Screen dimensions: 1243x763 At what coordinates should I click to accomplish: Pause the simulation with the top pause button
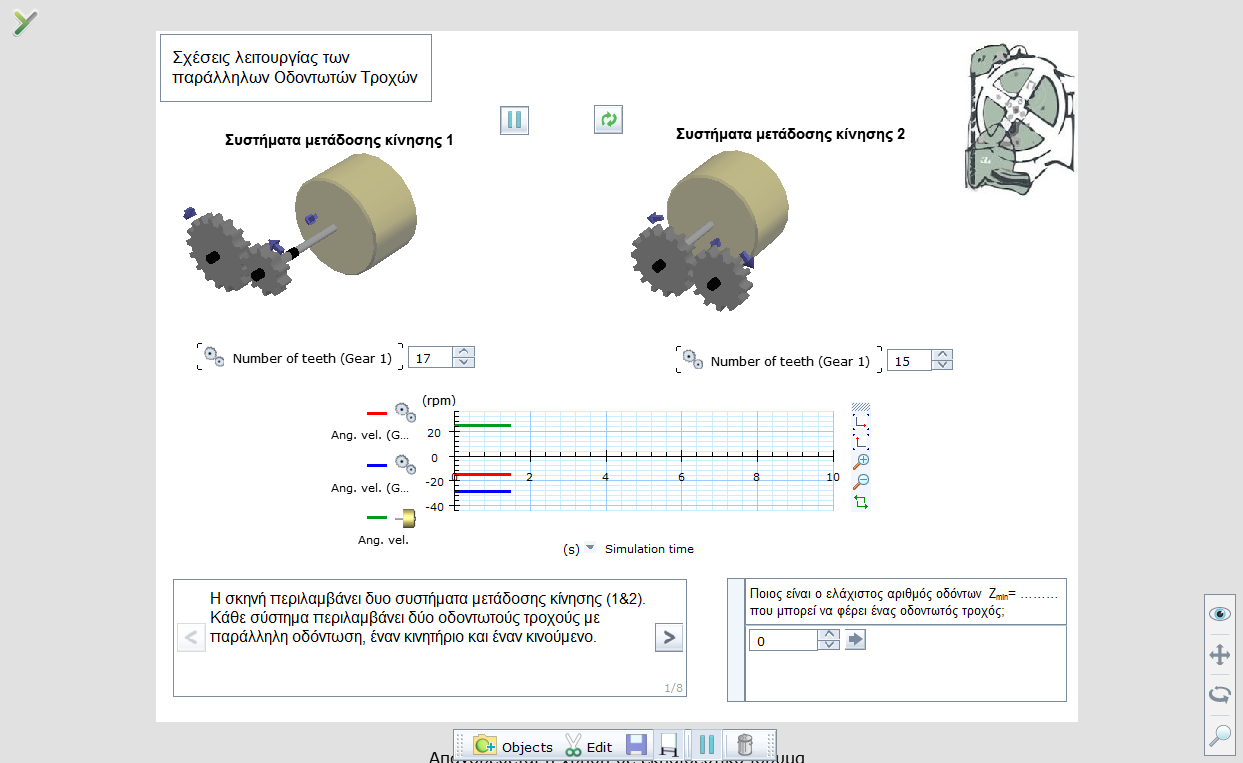(x=514, y=120)
